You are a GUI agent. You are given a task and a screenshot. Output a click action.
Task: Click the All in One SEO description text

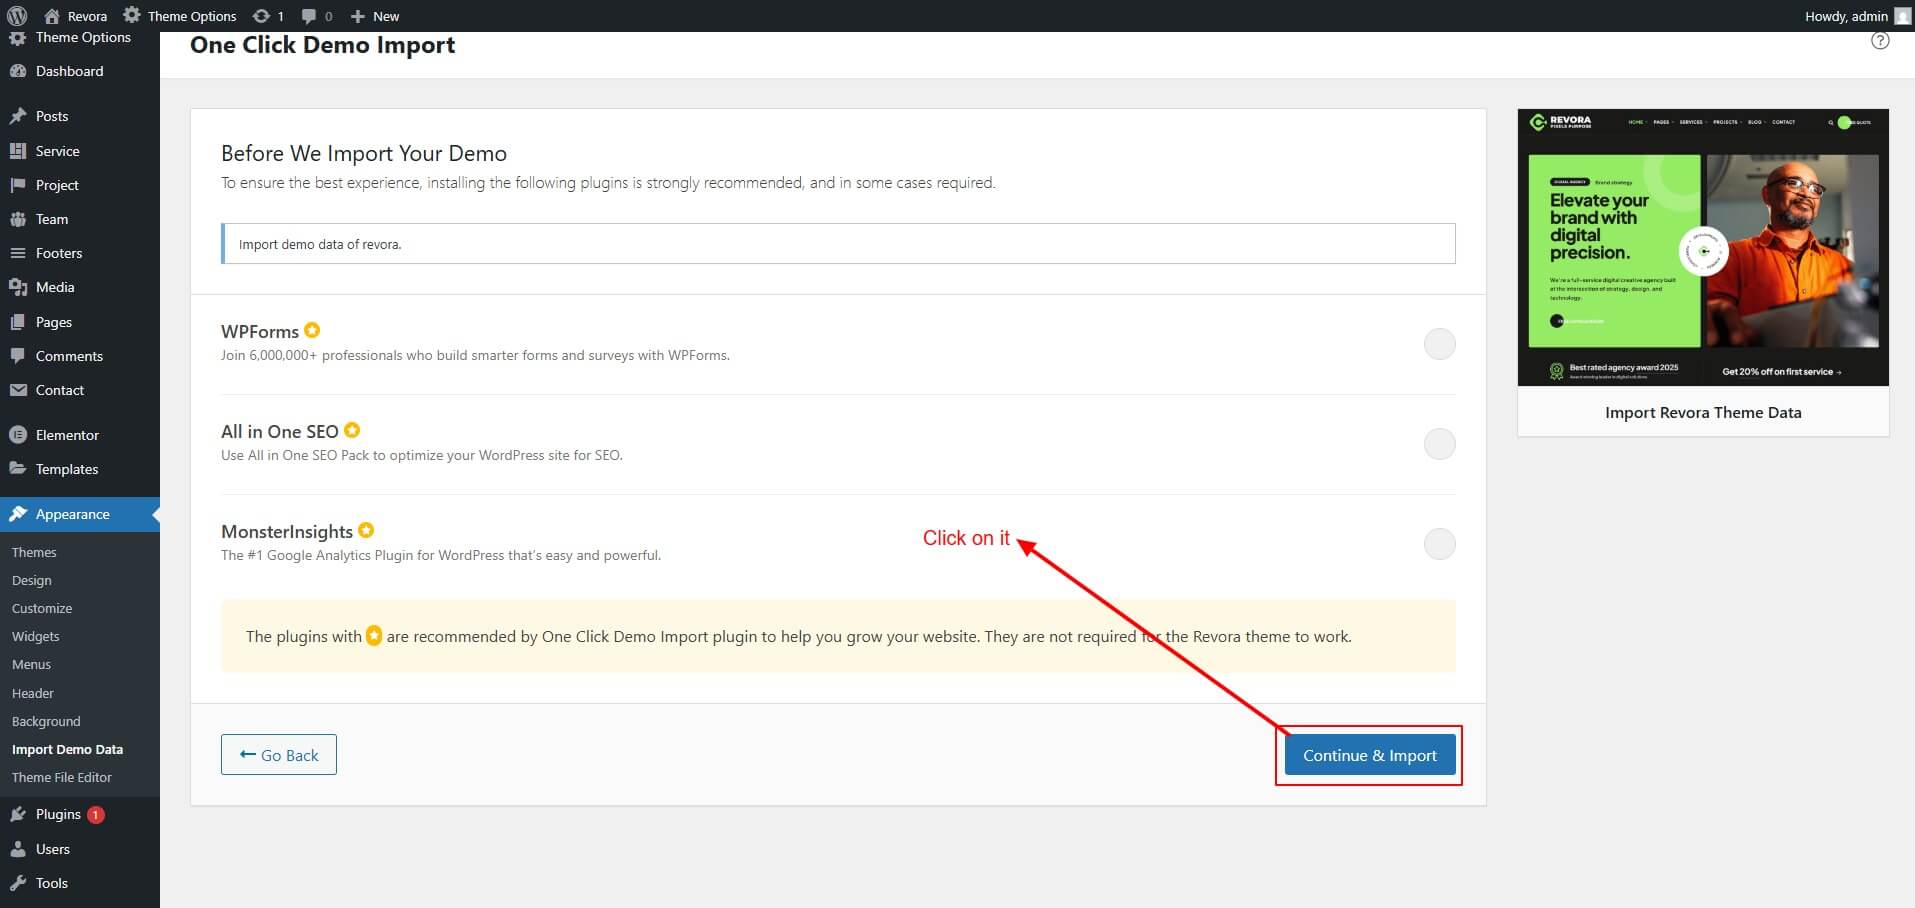(x=422, y=455)
